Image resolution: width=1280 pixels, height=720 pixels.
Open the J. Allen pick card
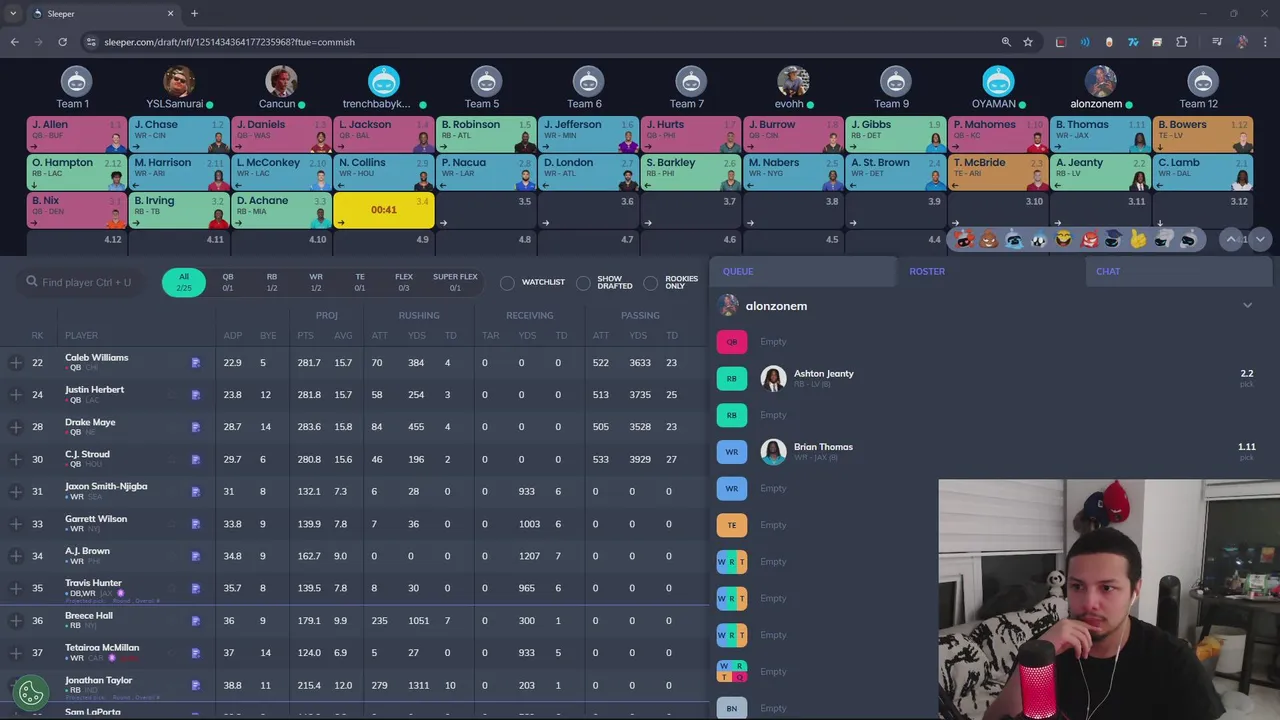point(76,135)
